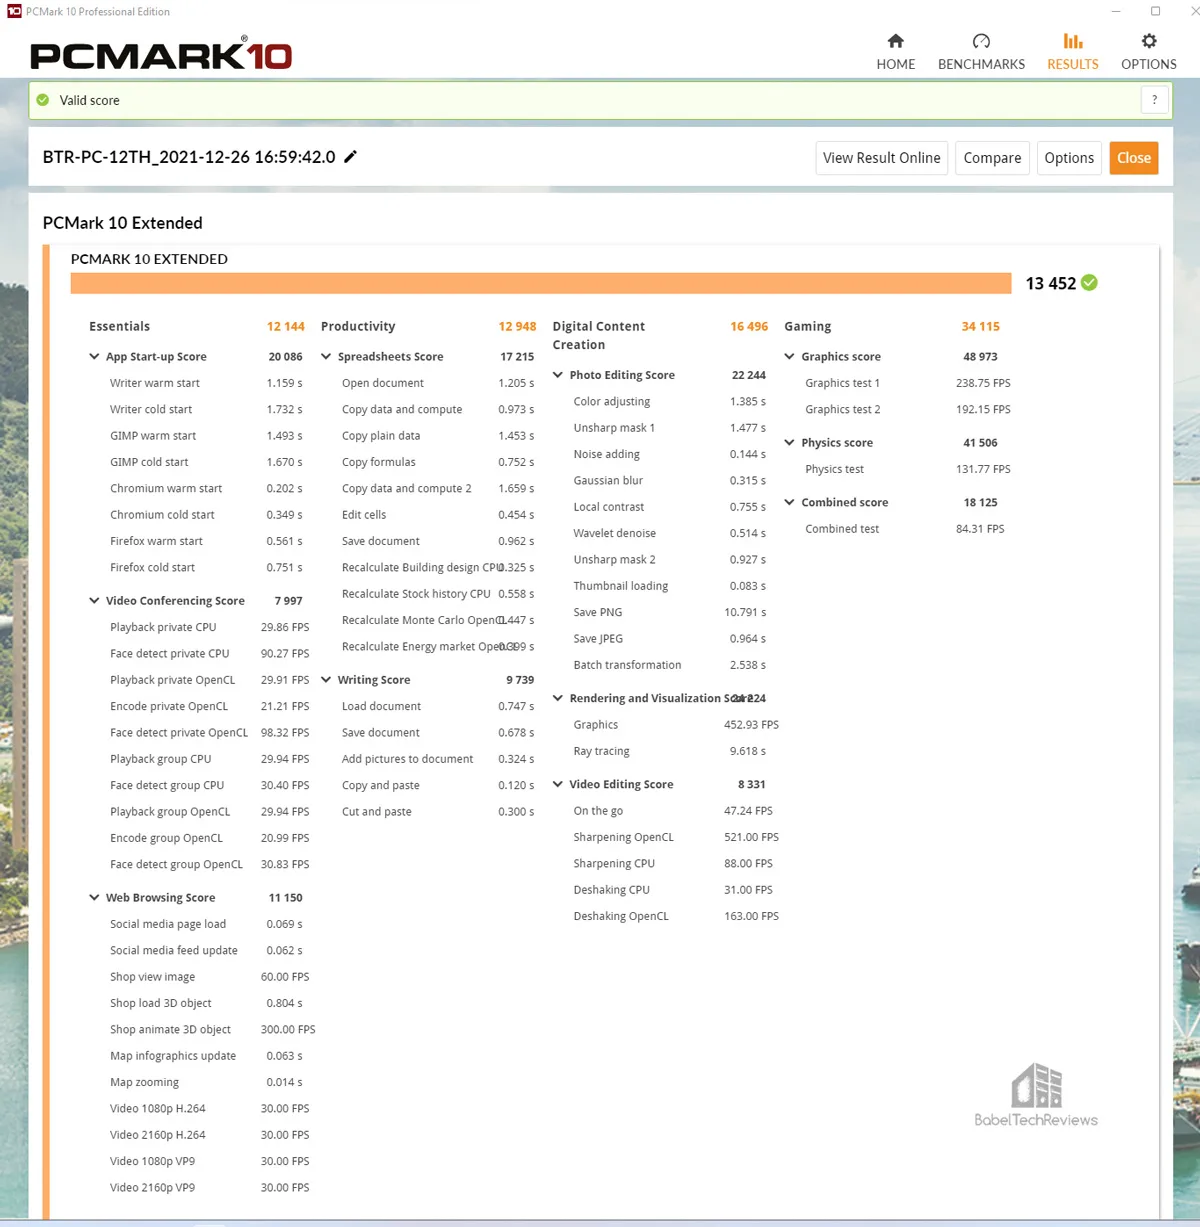Image resolution: width=1200 pixels, height=1227 pixels.
Task: Collapse Graphics score section
Action: [790, 357]
